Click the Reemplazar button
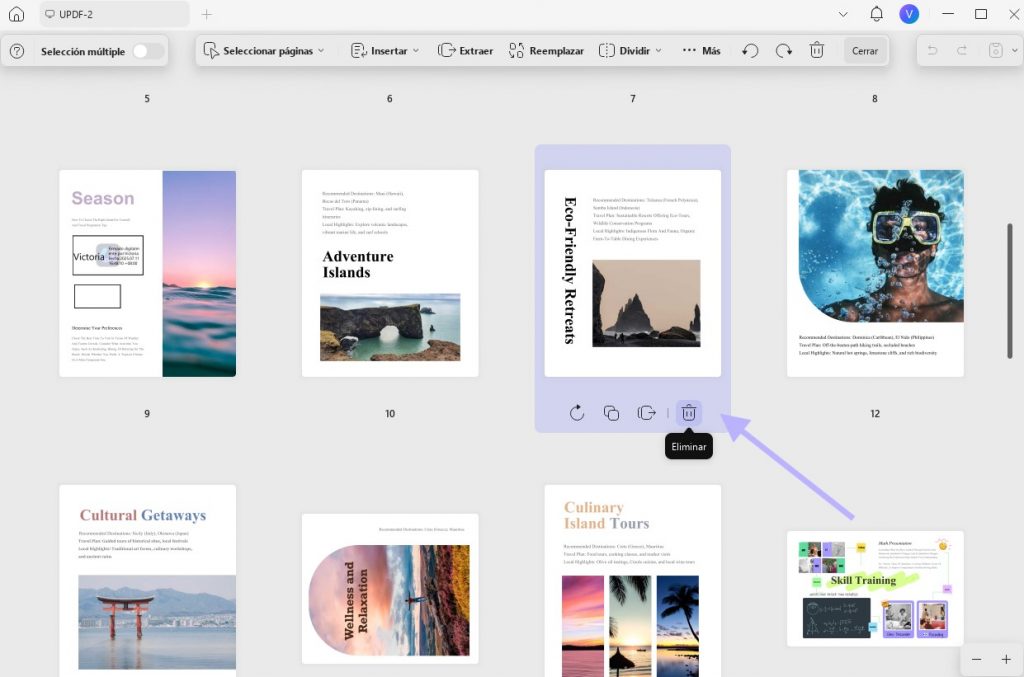Screen dimensions: 1024x677 pos(546,50)
